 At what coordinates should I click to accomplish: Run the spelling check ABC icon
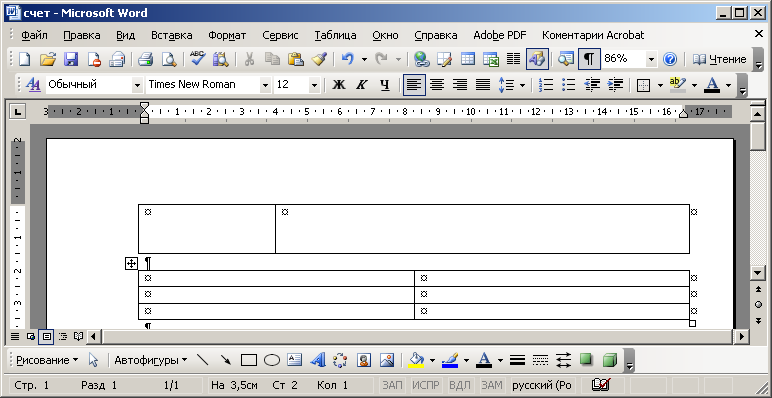tap(198, 60)
